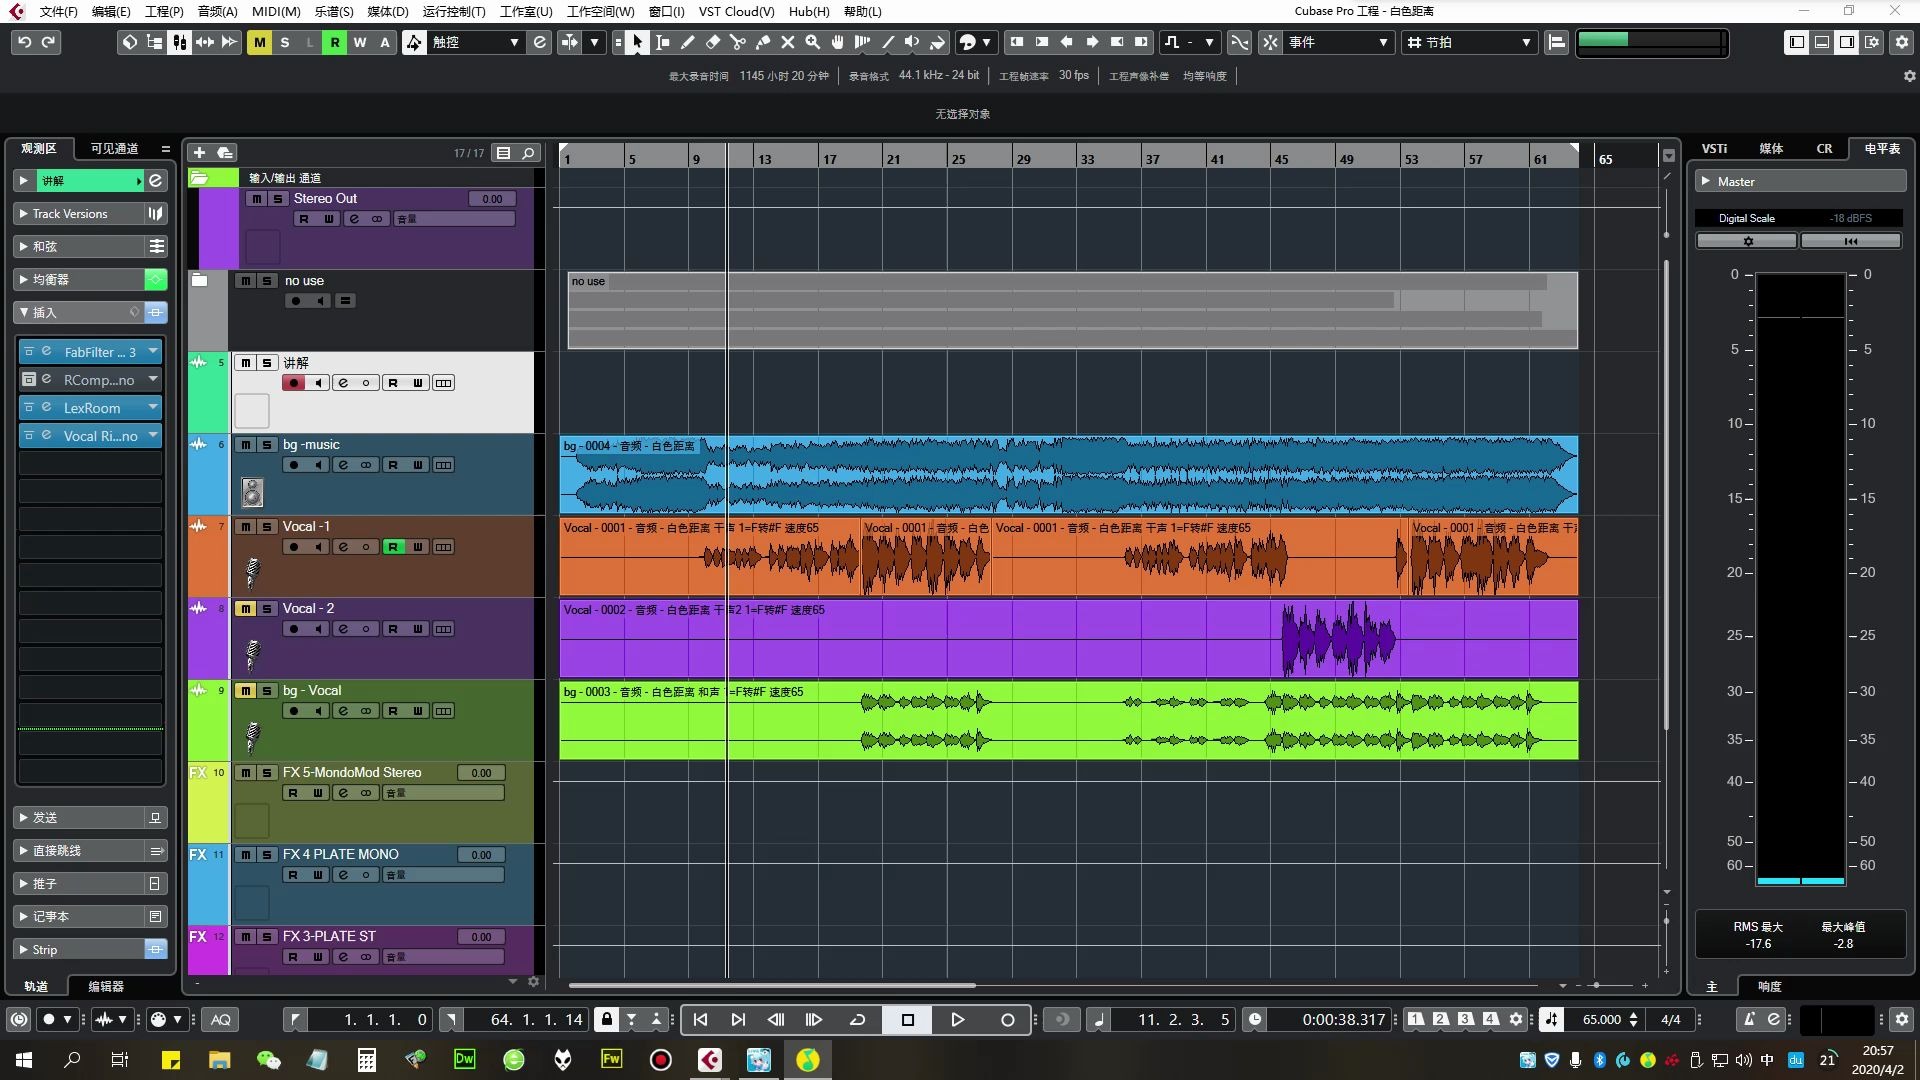Open the FabFilter insert slot dropdown

point(153,352)
